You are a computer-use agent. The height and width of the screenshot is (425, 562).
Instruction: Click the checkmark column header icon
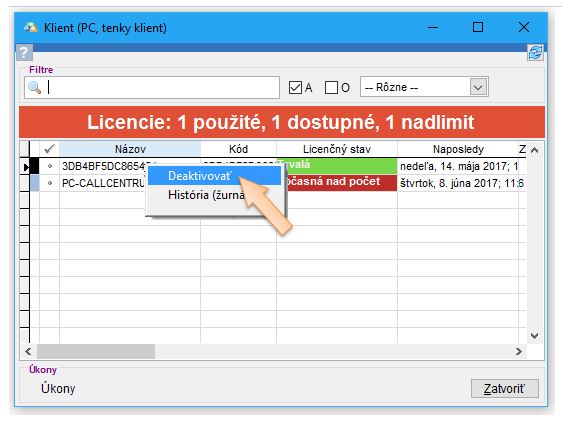pos(49,149)
